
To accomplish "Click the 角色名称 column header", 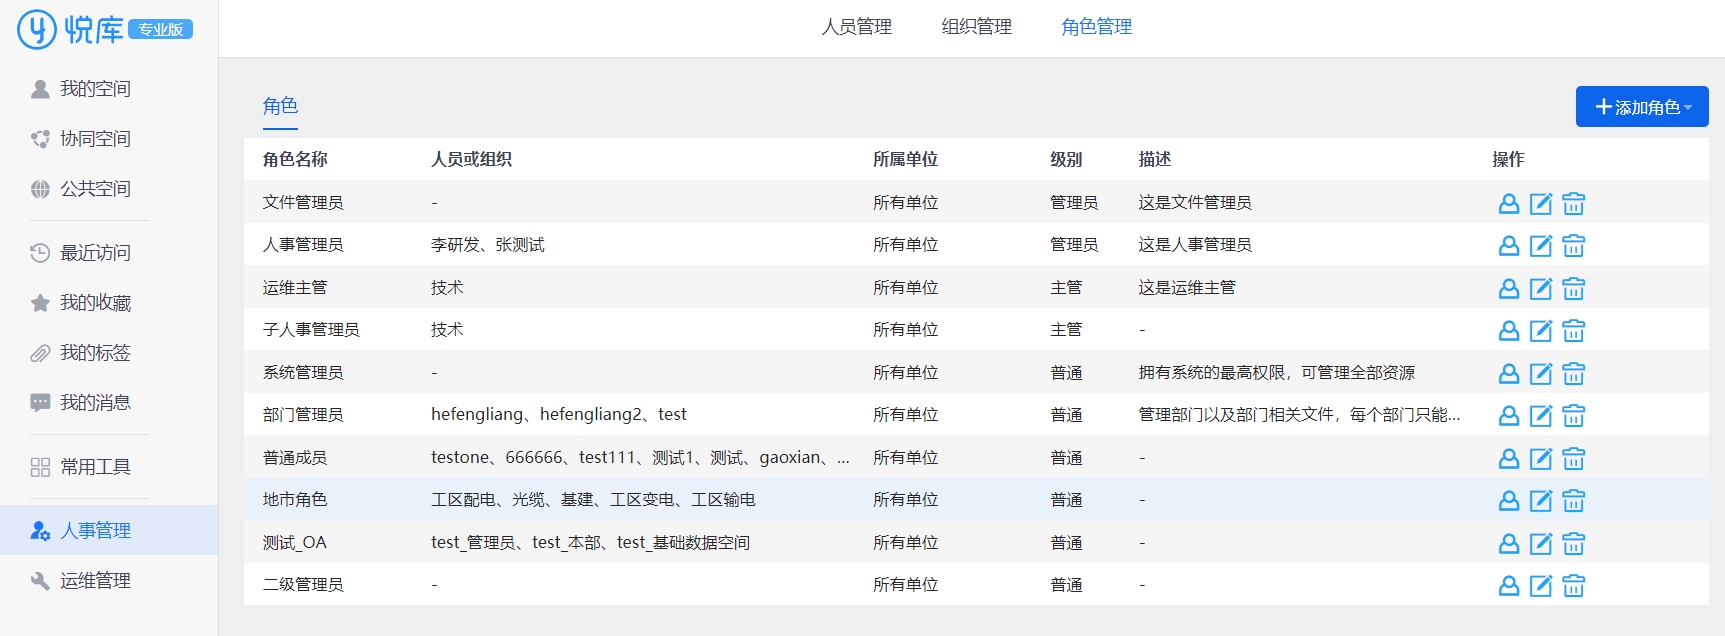I will pos(295,159).
